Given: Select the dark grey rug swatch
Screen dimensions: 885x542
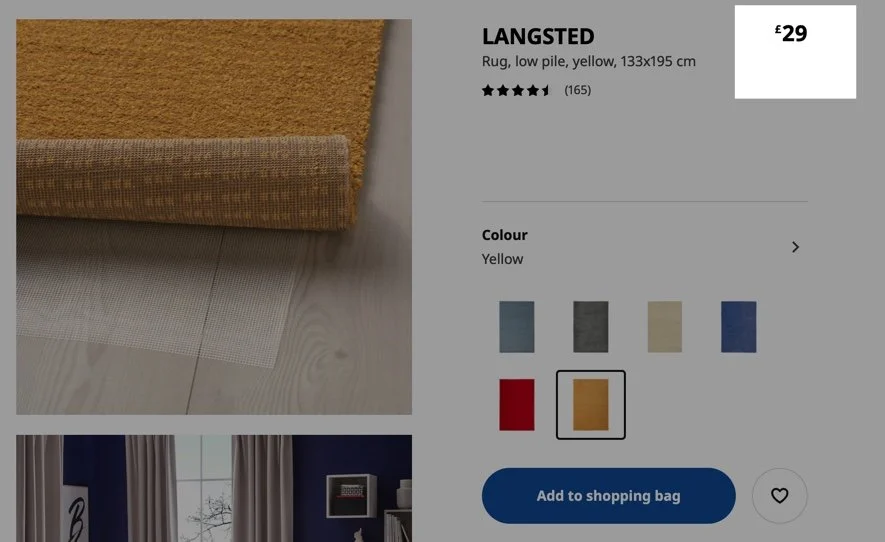Looking at the screenshot, I should [x=590, y=327].
